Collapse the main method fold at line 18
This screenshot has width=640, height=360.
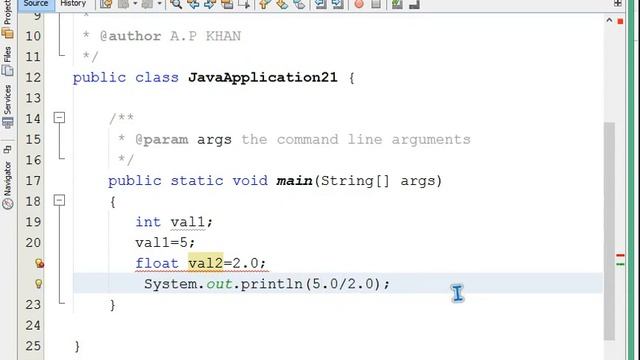tap(59, 200)
